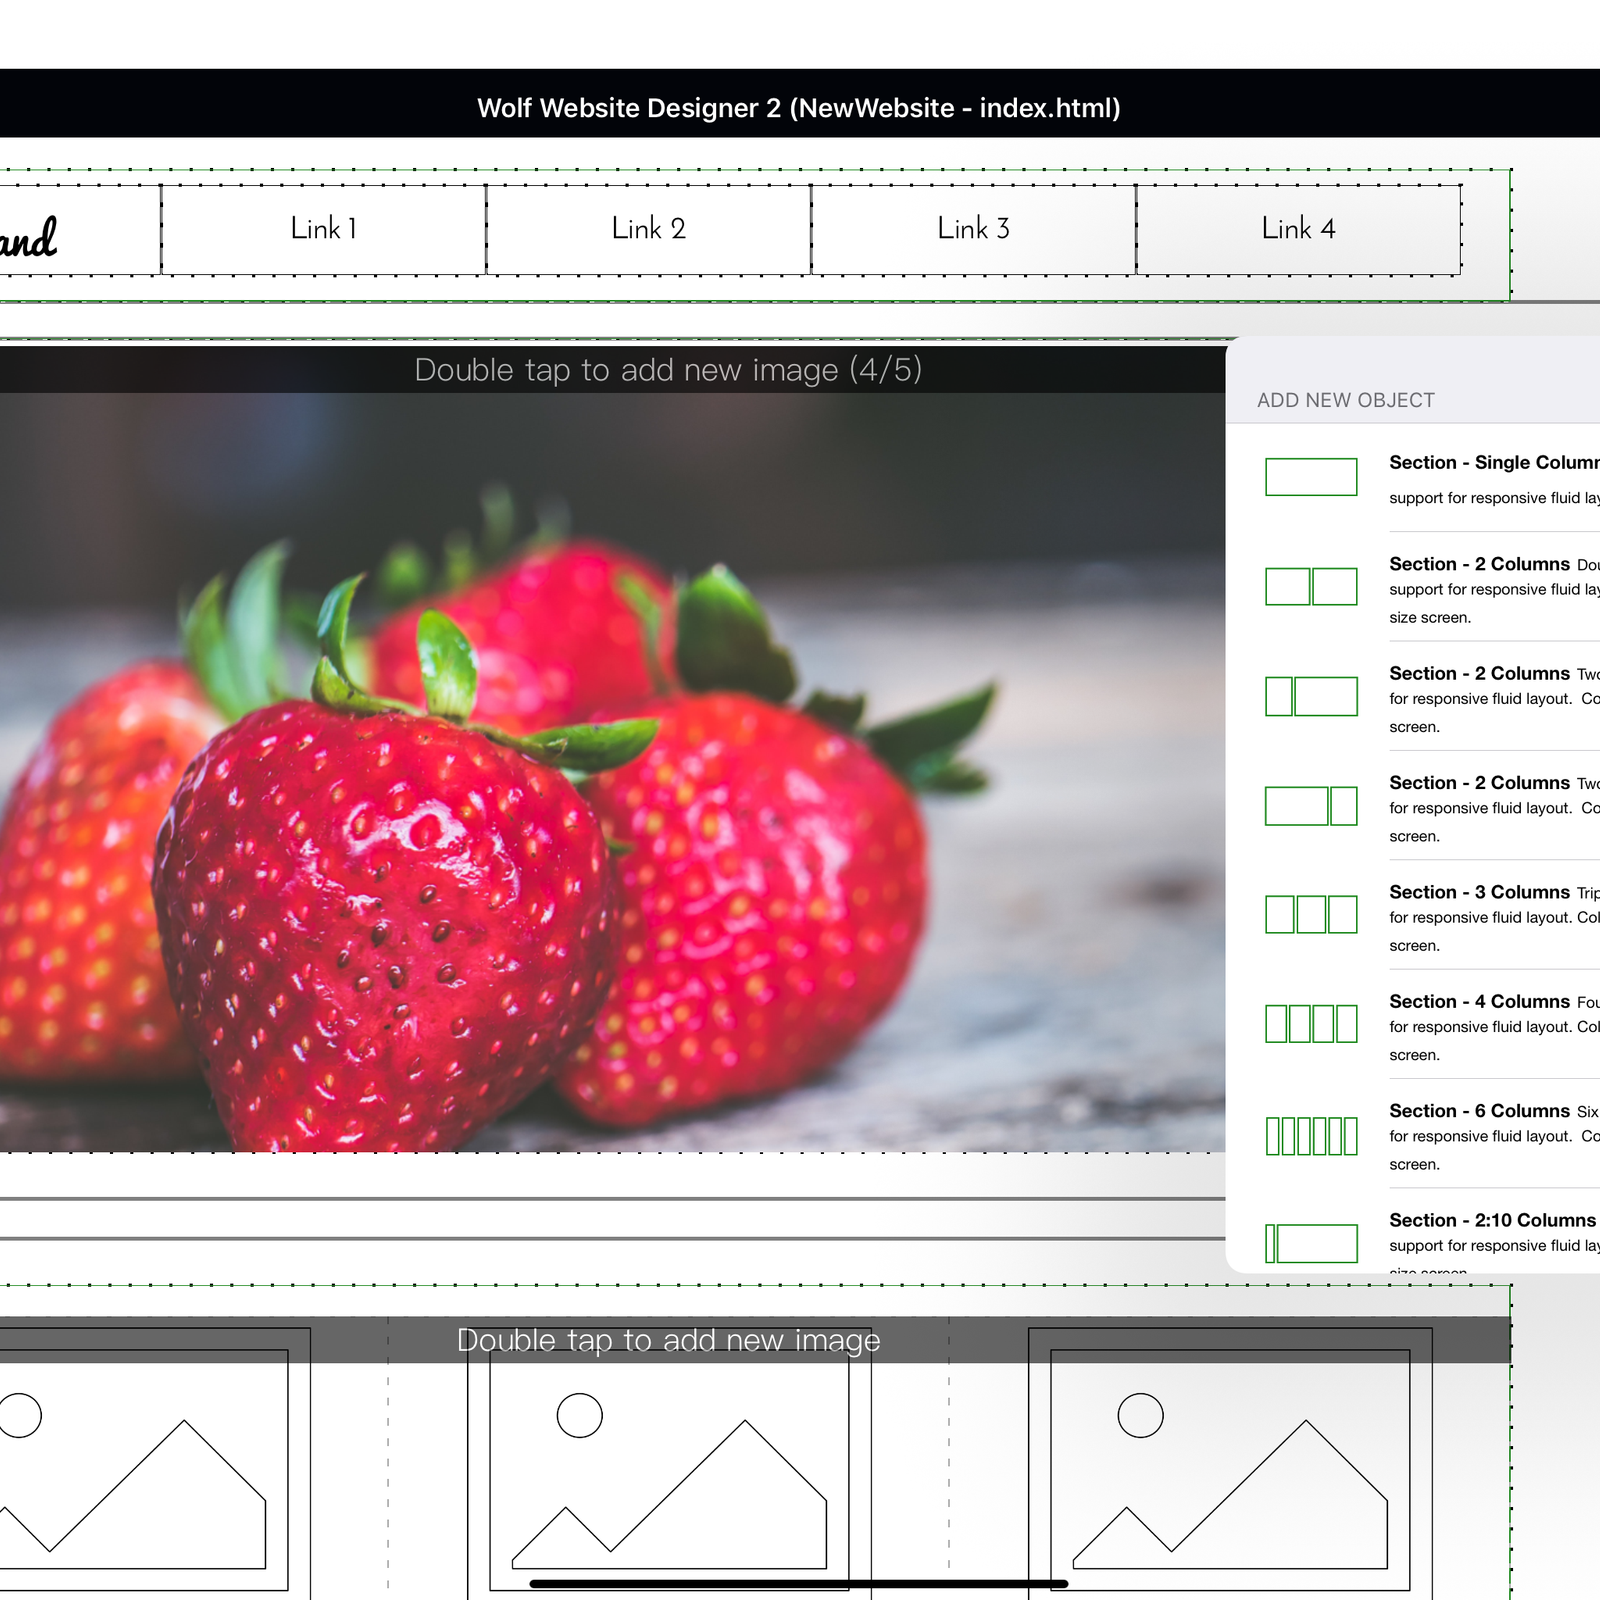Click the Link 2 navigation item

pyautogui.click(x=649, y=229)
